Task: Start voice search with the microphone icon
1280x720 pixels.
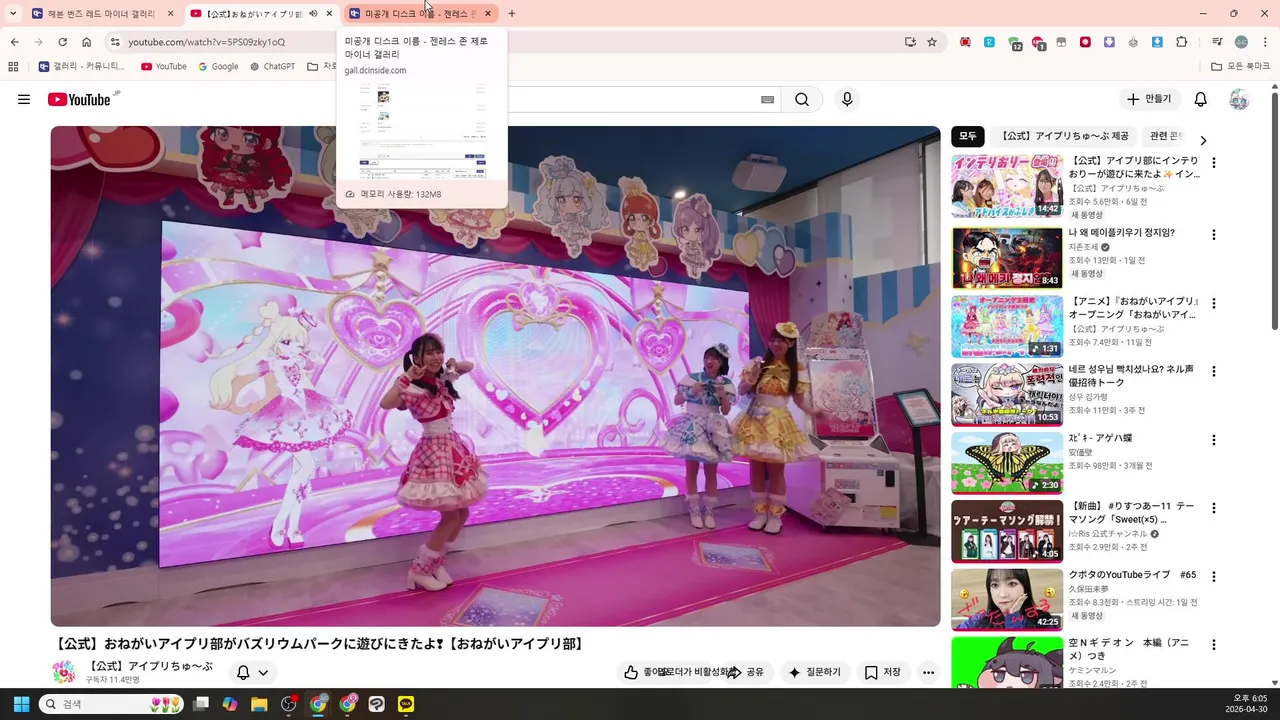Action: (x=847, y=99)
